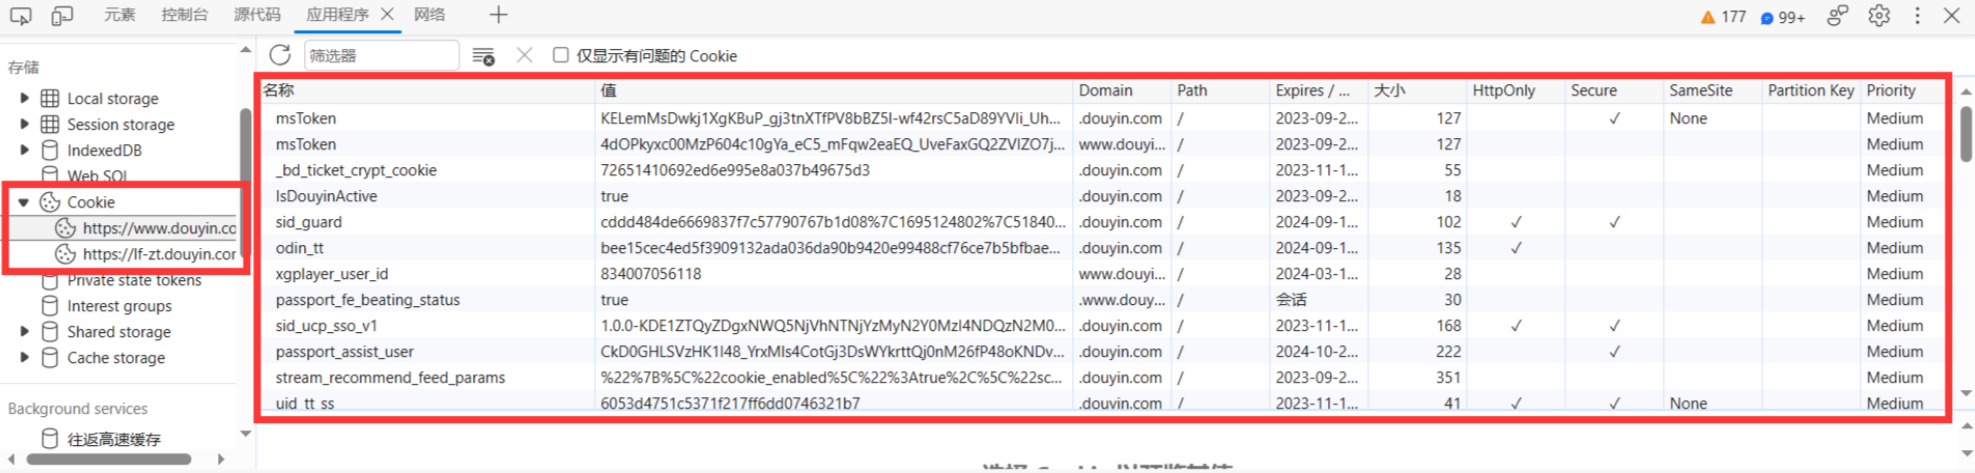Show the 177 warnings indicator

1723,16
